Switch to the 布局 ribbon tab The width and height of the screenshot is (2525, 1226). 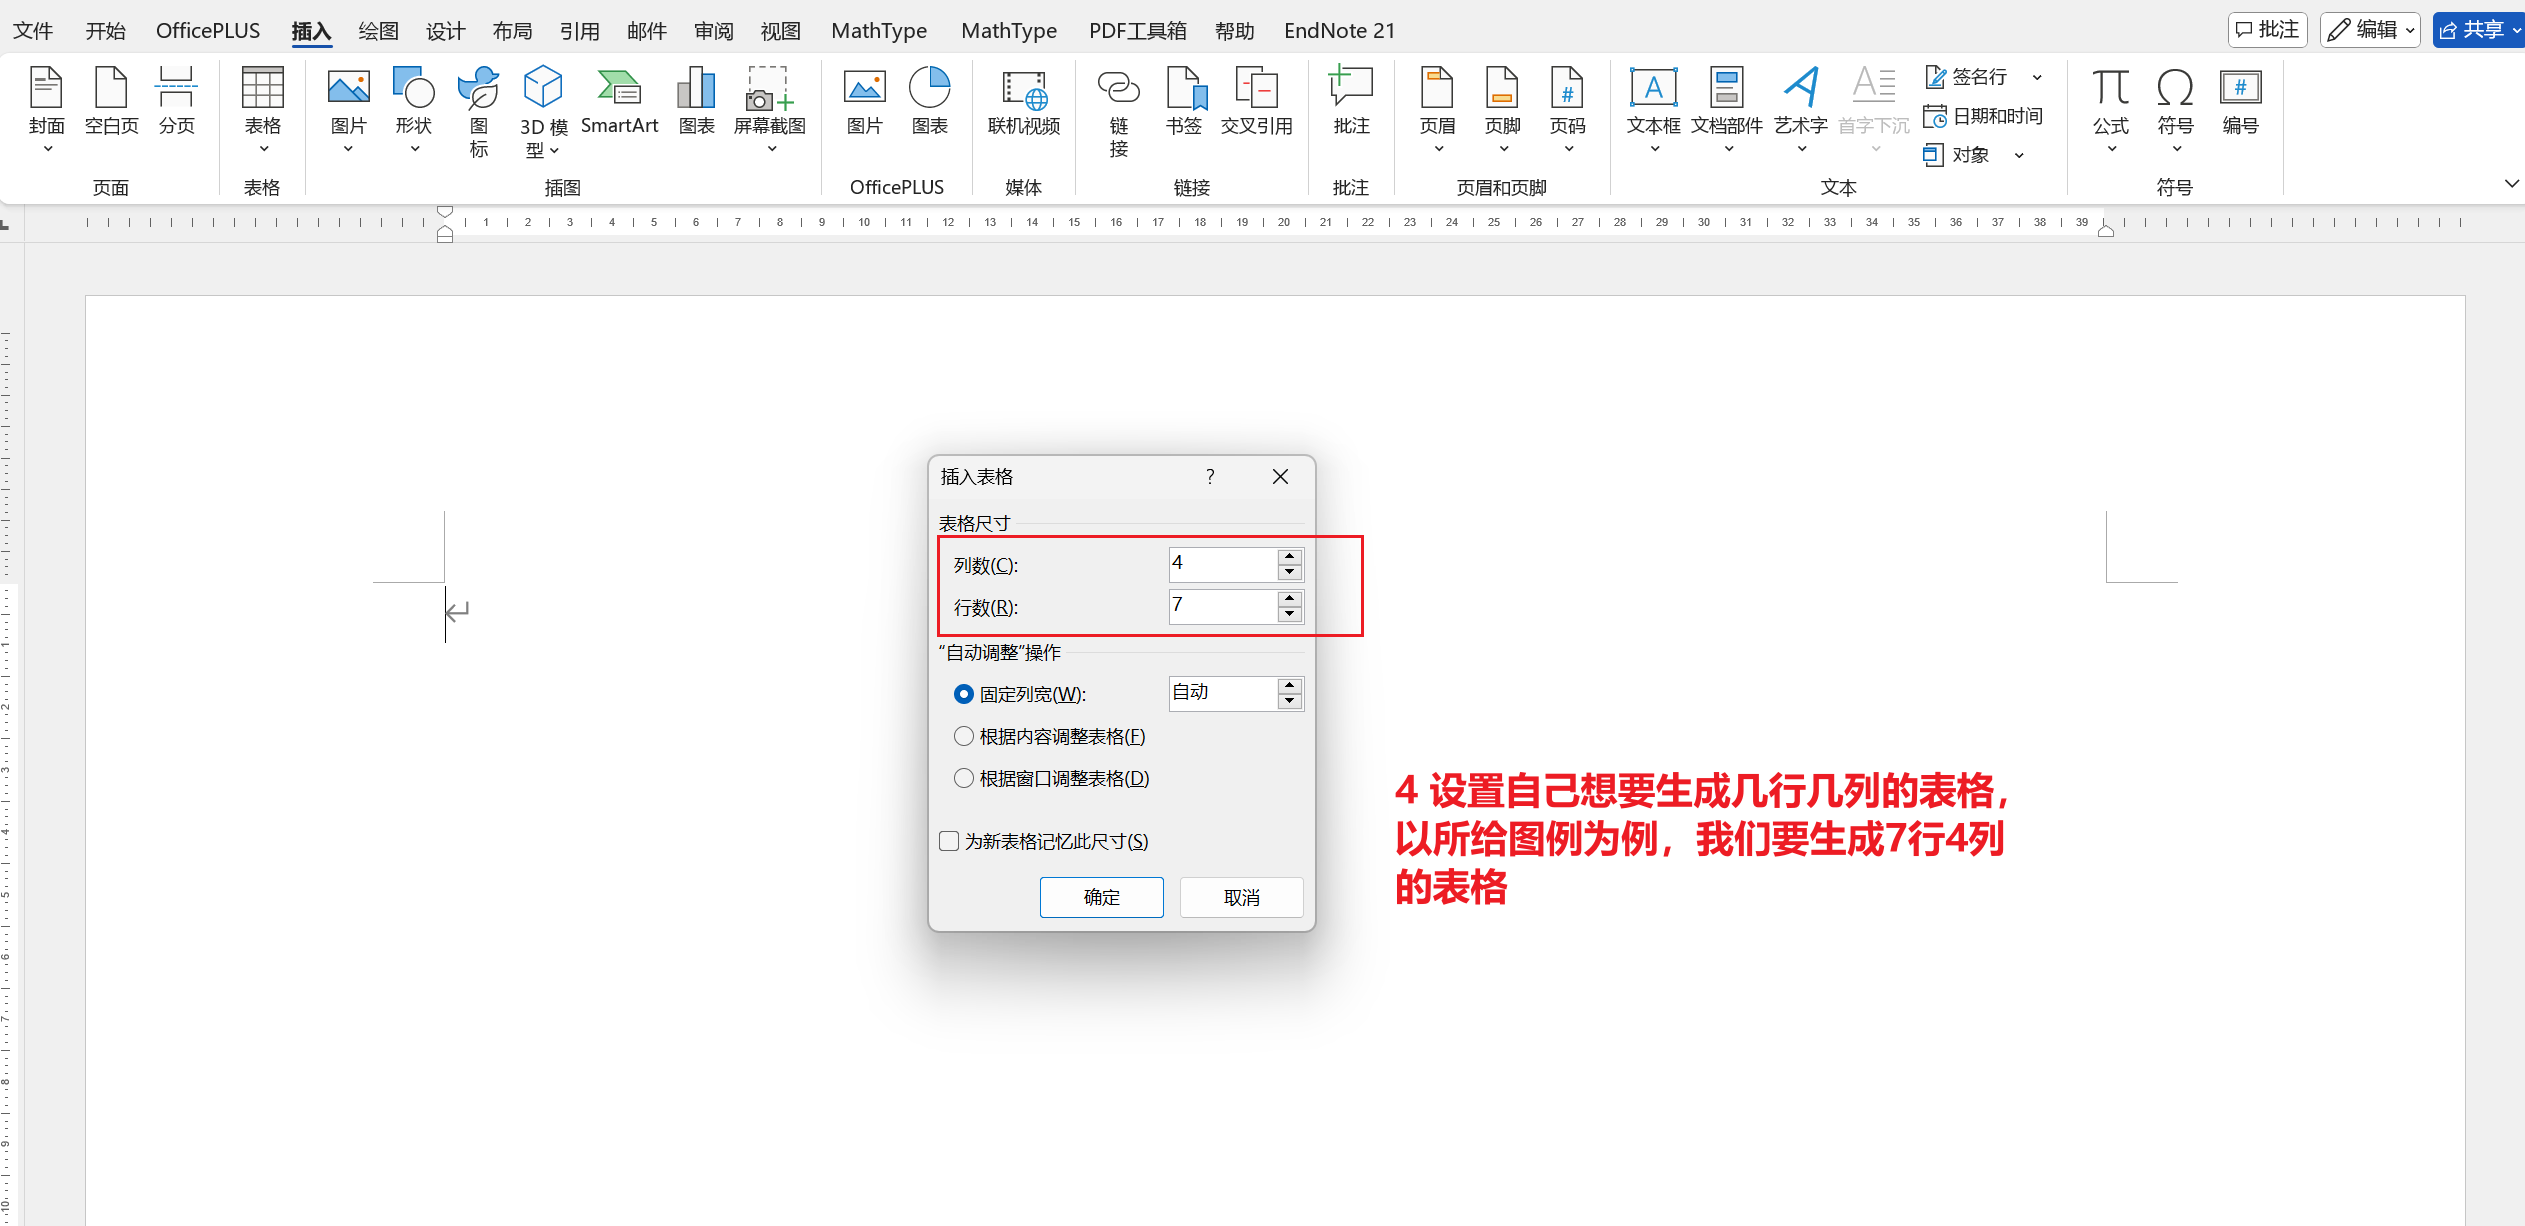(512, 31)
